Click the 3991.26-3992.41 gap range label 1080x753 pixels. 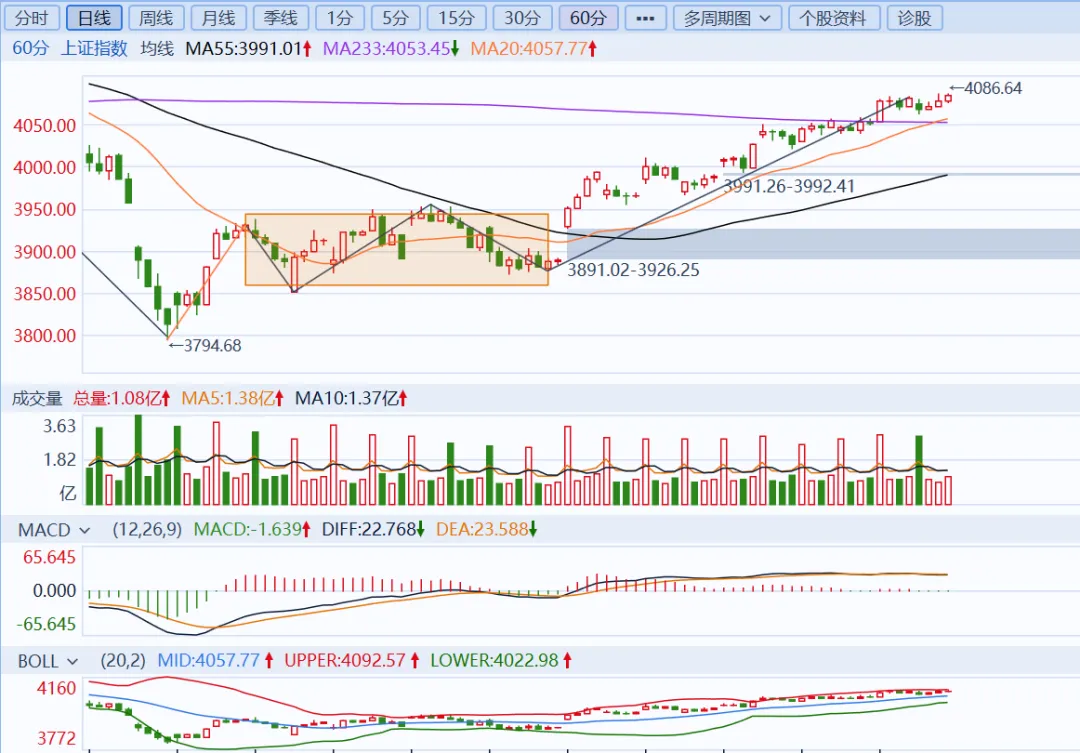point(789,186)
